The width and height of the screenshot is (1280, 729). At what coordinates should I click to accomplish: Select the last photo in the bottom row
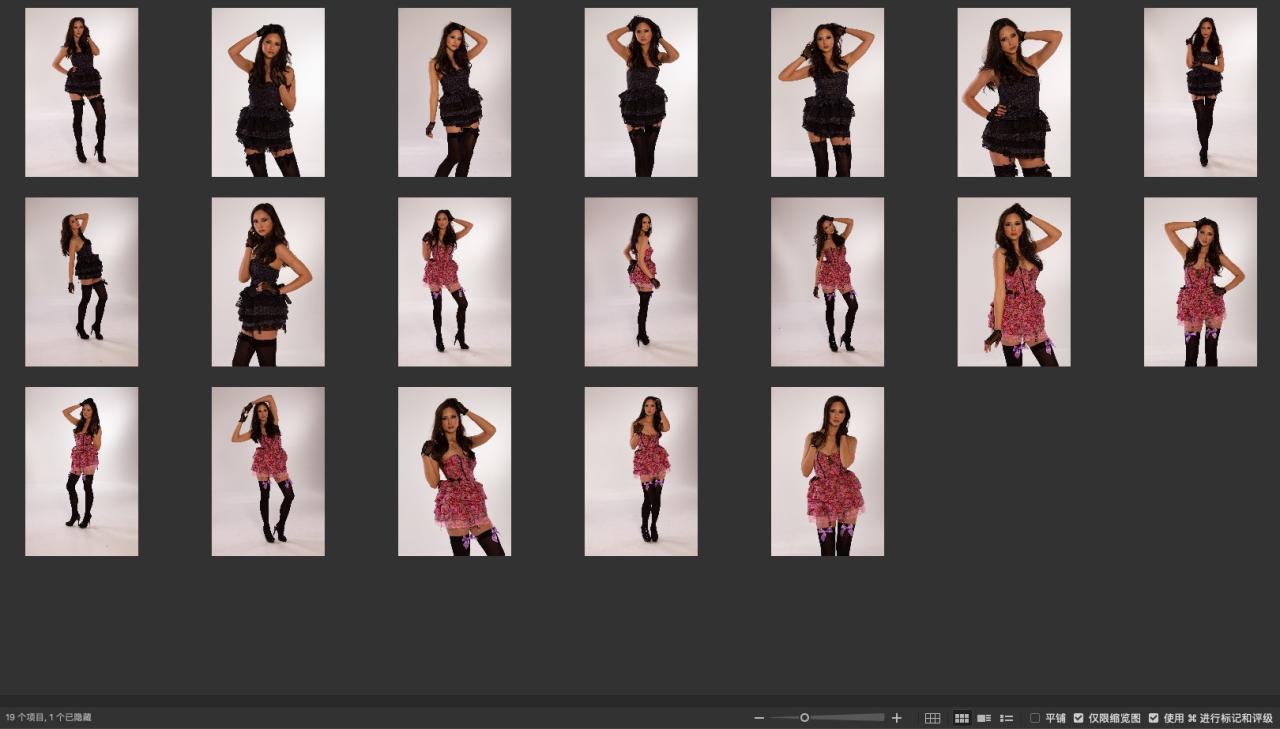(x=827, y=471)
